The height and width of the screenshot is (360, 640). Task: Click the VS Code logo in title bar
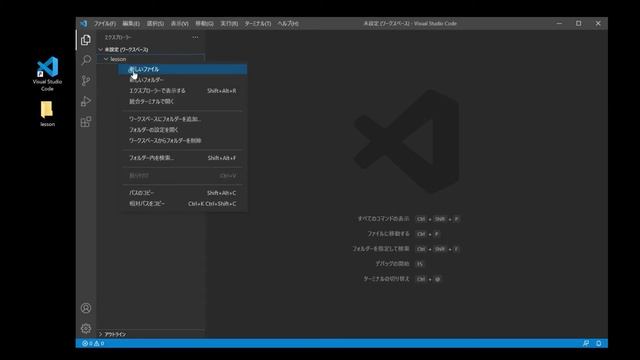coord(84,24)
